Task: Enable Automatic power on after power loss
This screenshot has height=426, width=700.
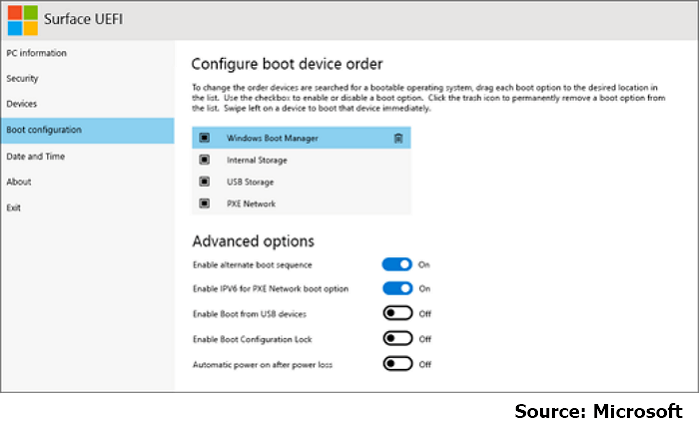Action: (x=397, y=364)
